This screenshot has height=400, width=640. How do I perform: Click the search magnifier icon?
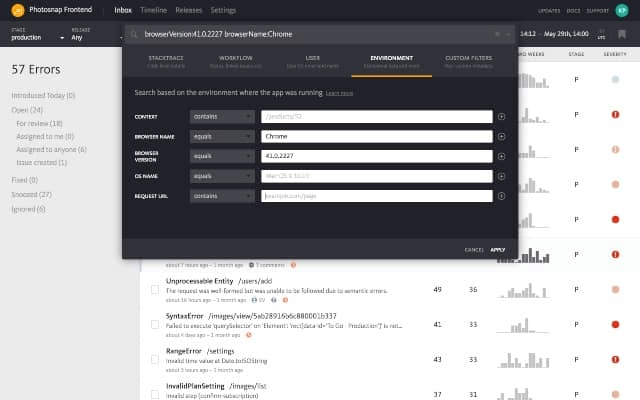pos(134,35)
